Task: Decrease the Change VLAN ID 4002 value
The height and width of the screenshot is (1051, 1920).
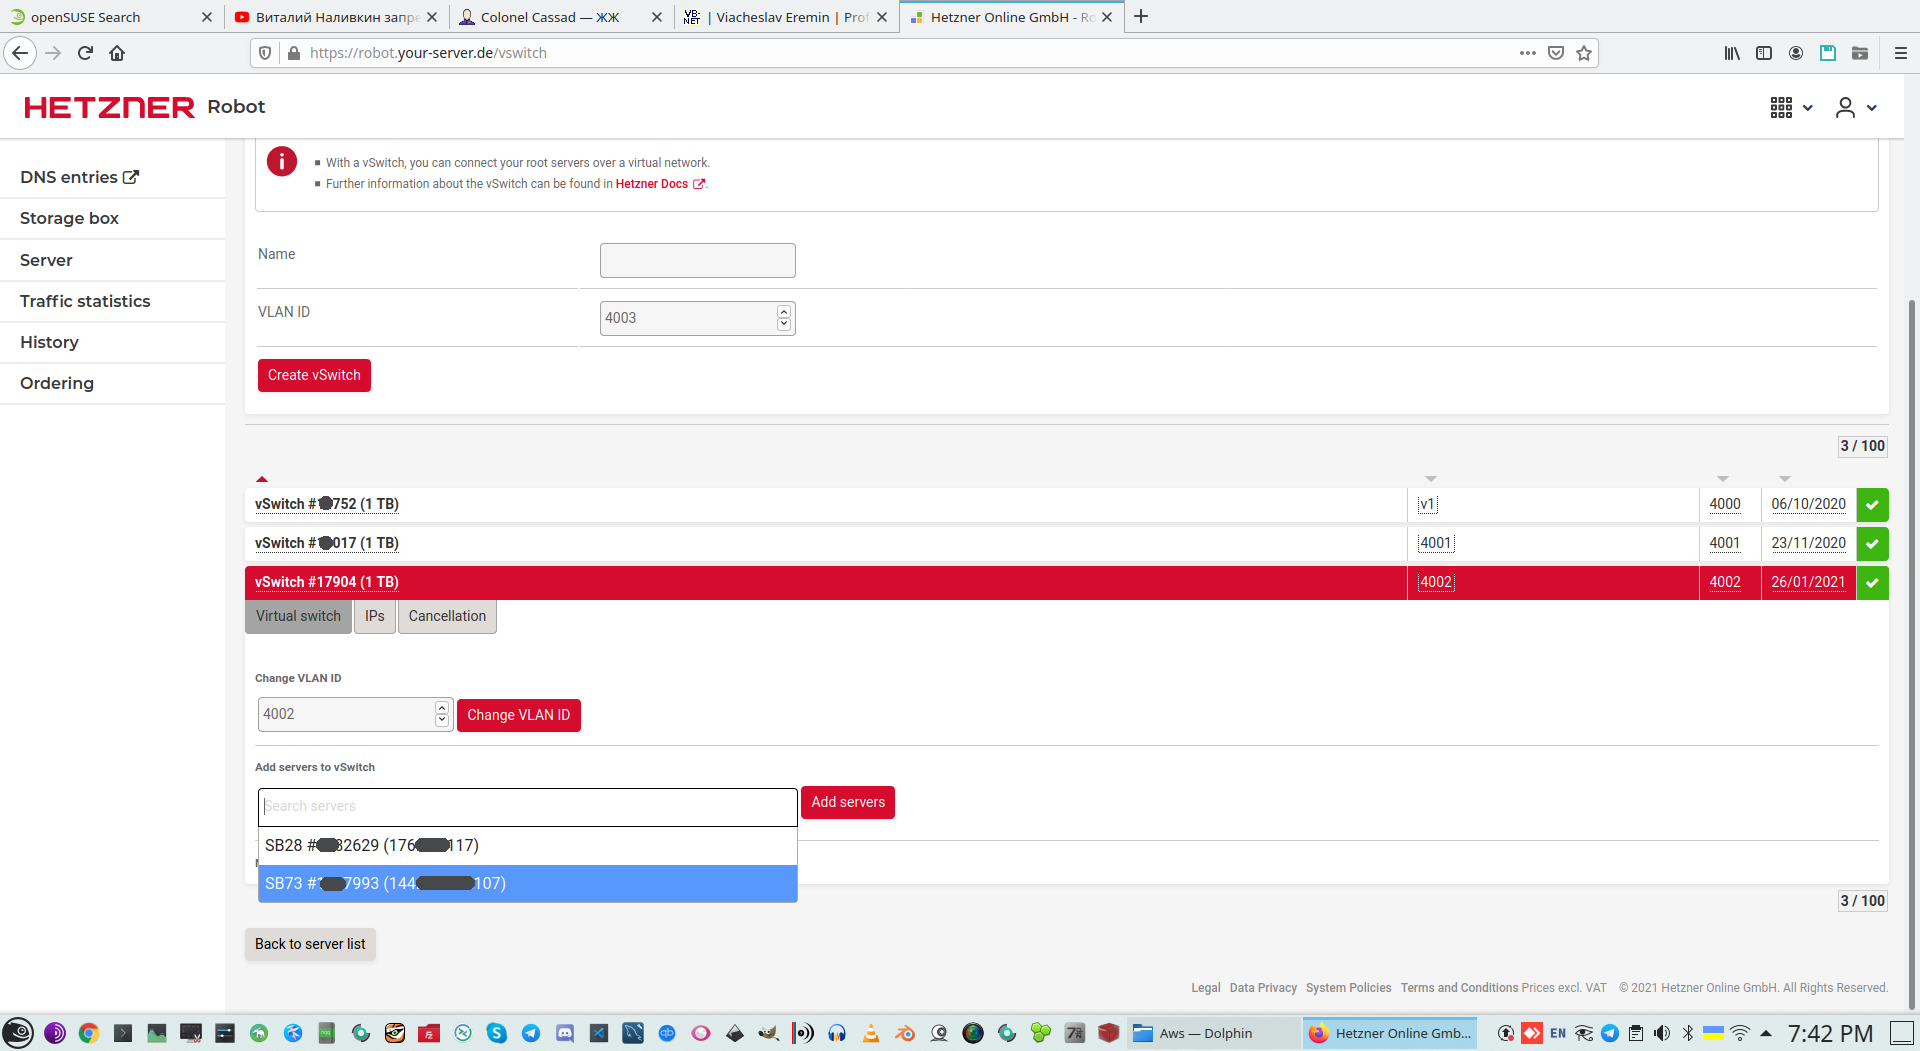Action: (442, 720)
